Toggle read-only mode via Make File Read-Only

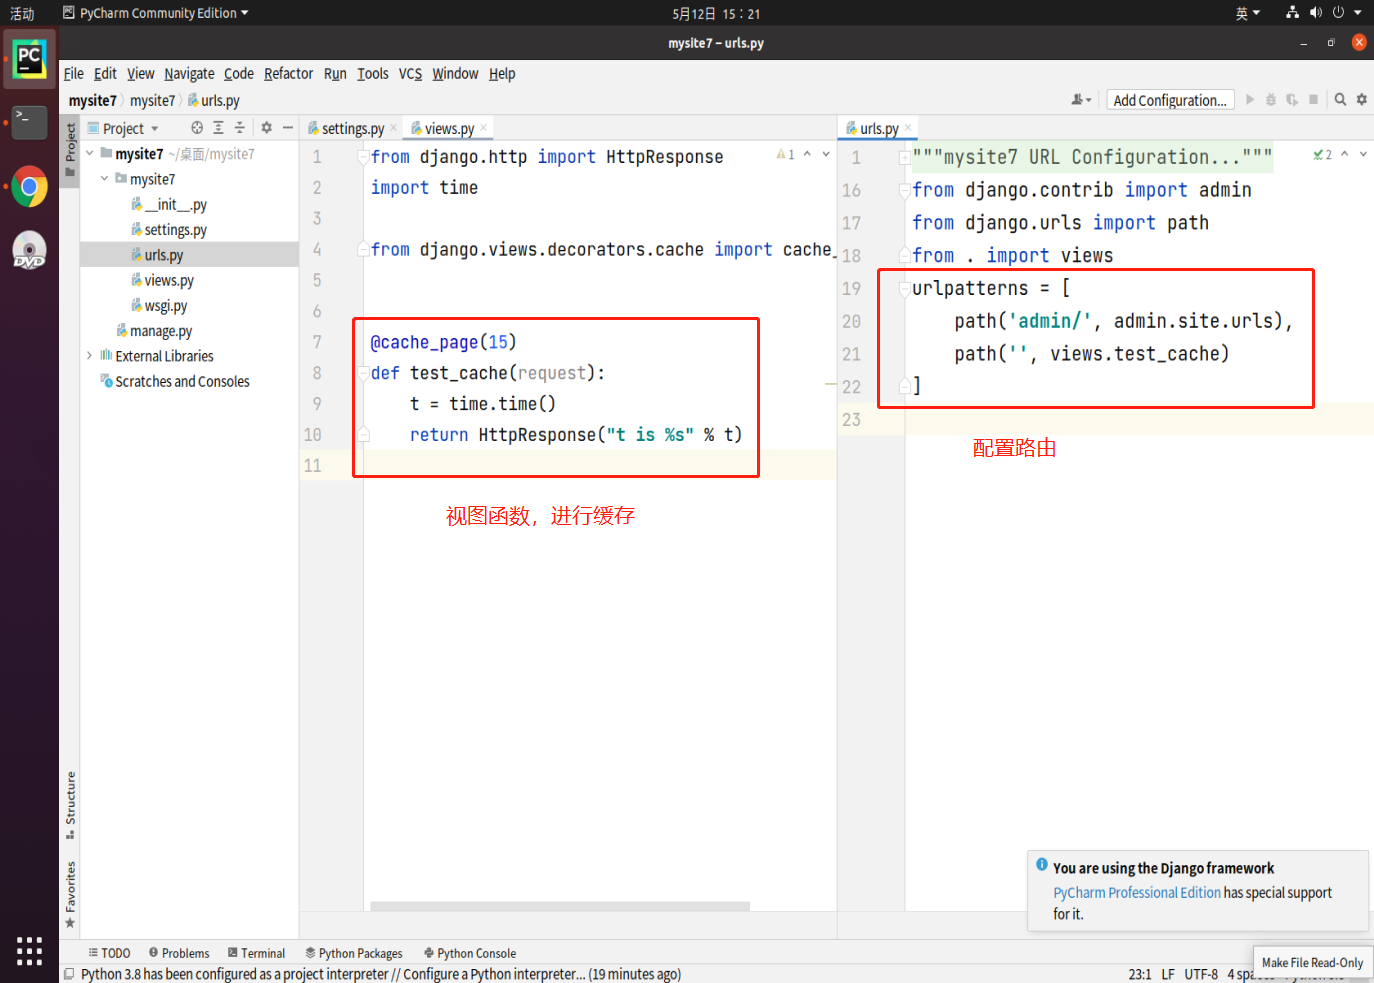point(1312,962)
